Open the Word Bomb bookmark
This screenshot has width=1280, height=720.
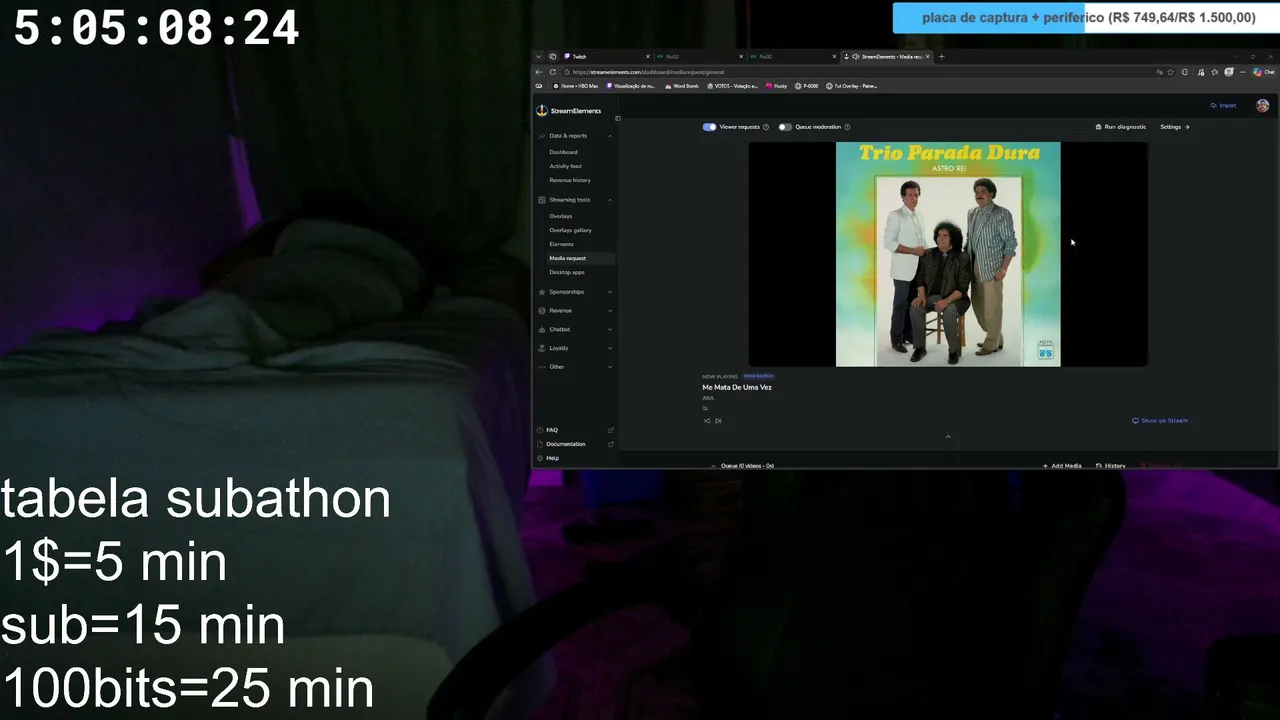pos(681,86)
